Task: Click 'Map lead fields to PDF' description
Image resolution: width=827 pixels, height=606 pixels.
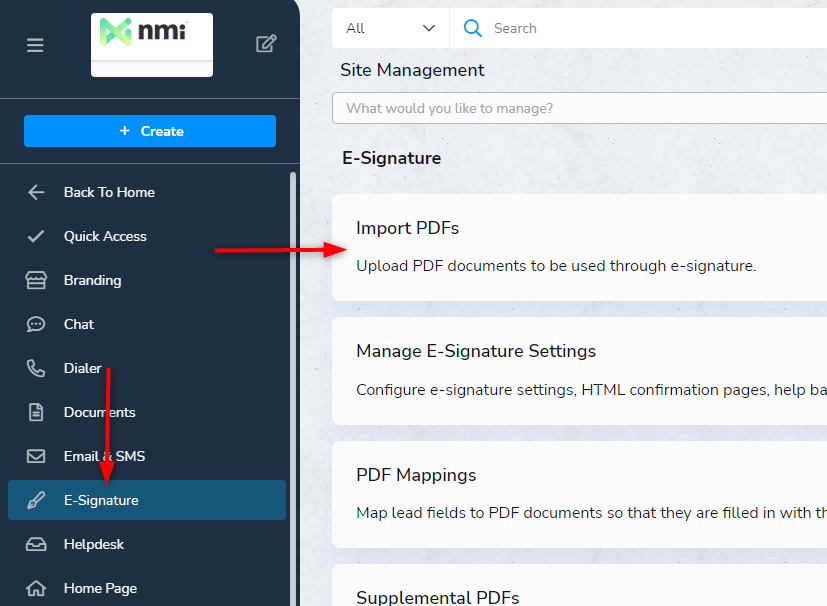Action: tap(591, 513)
